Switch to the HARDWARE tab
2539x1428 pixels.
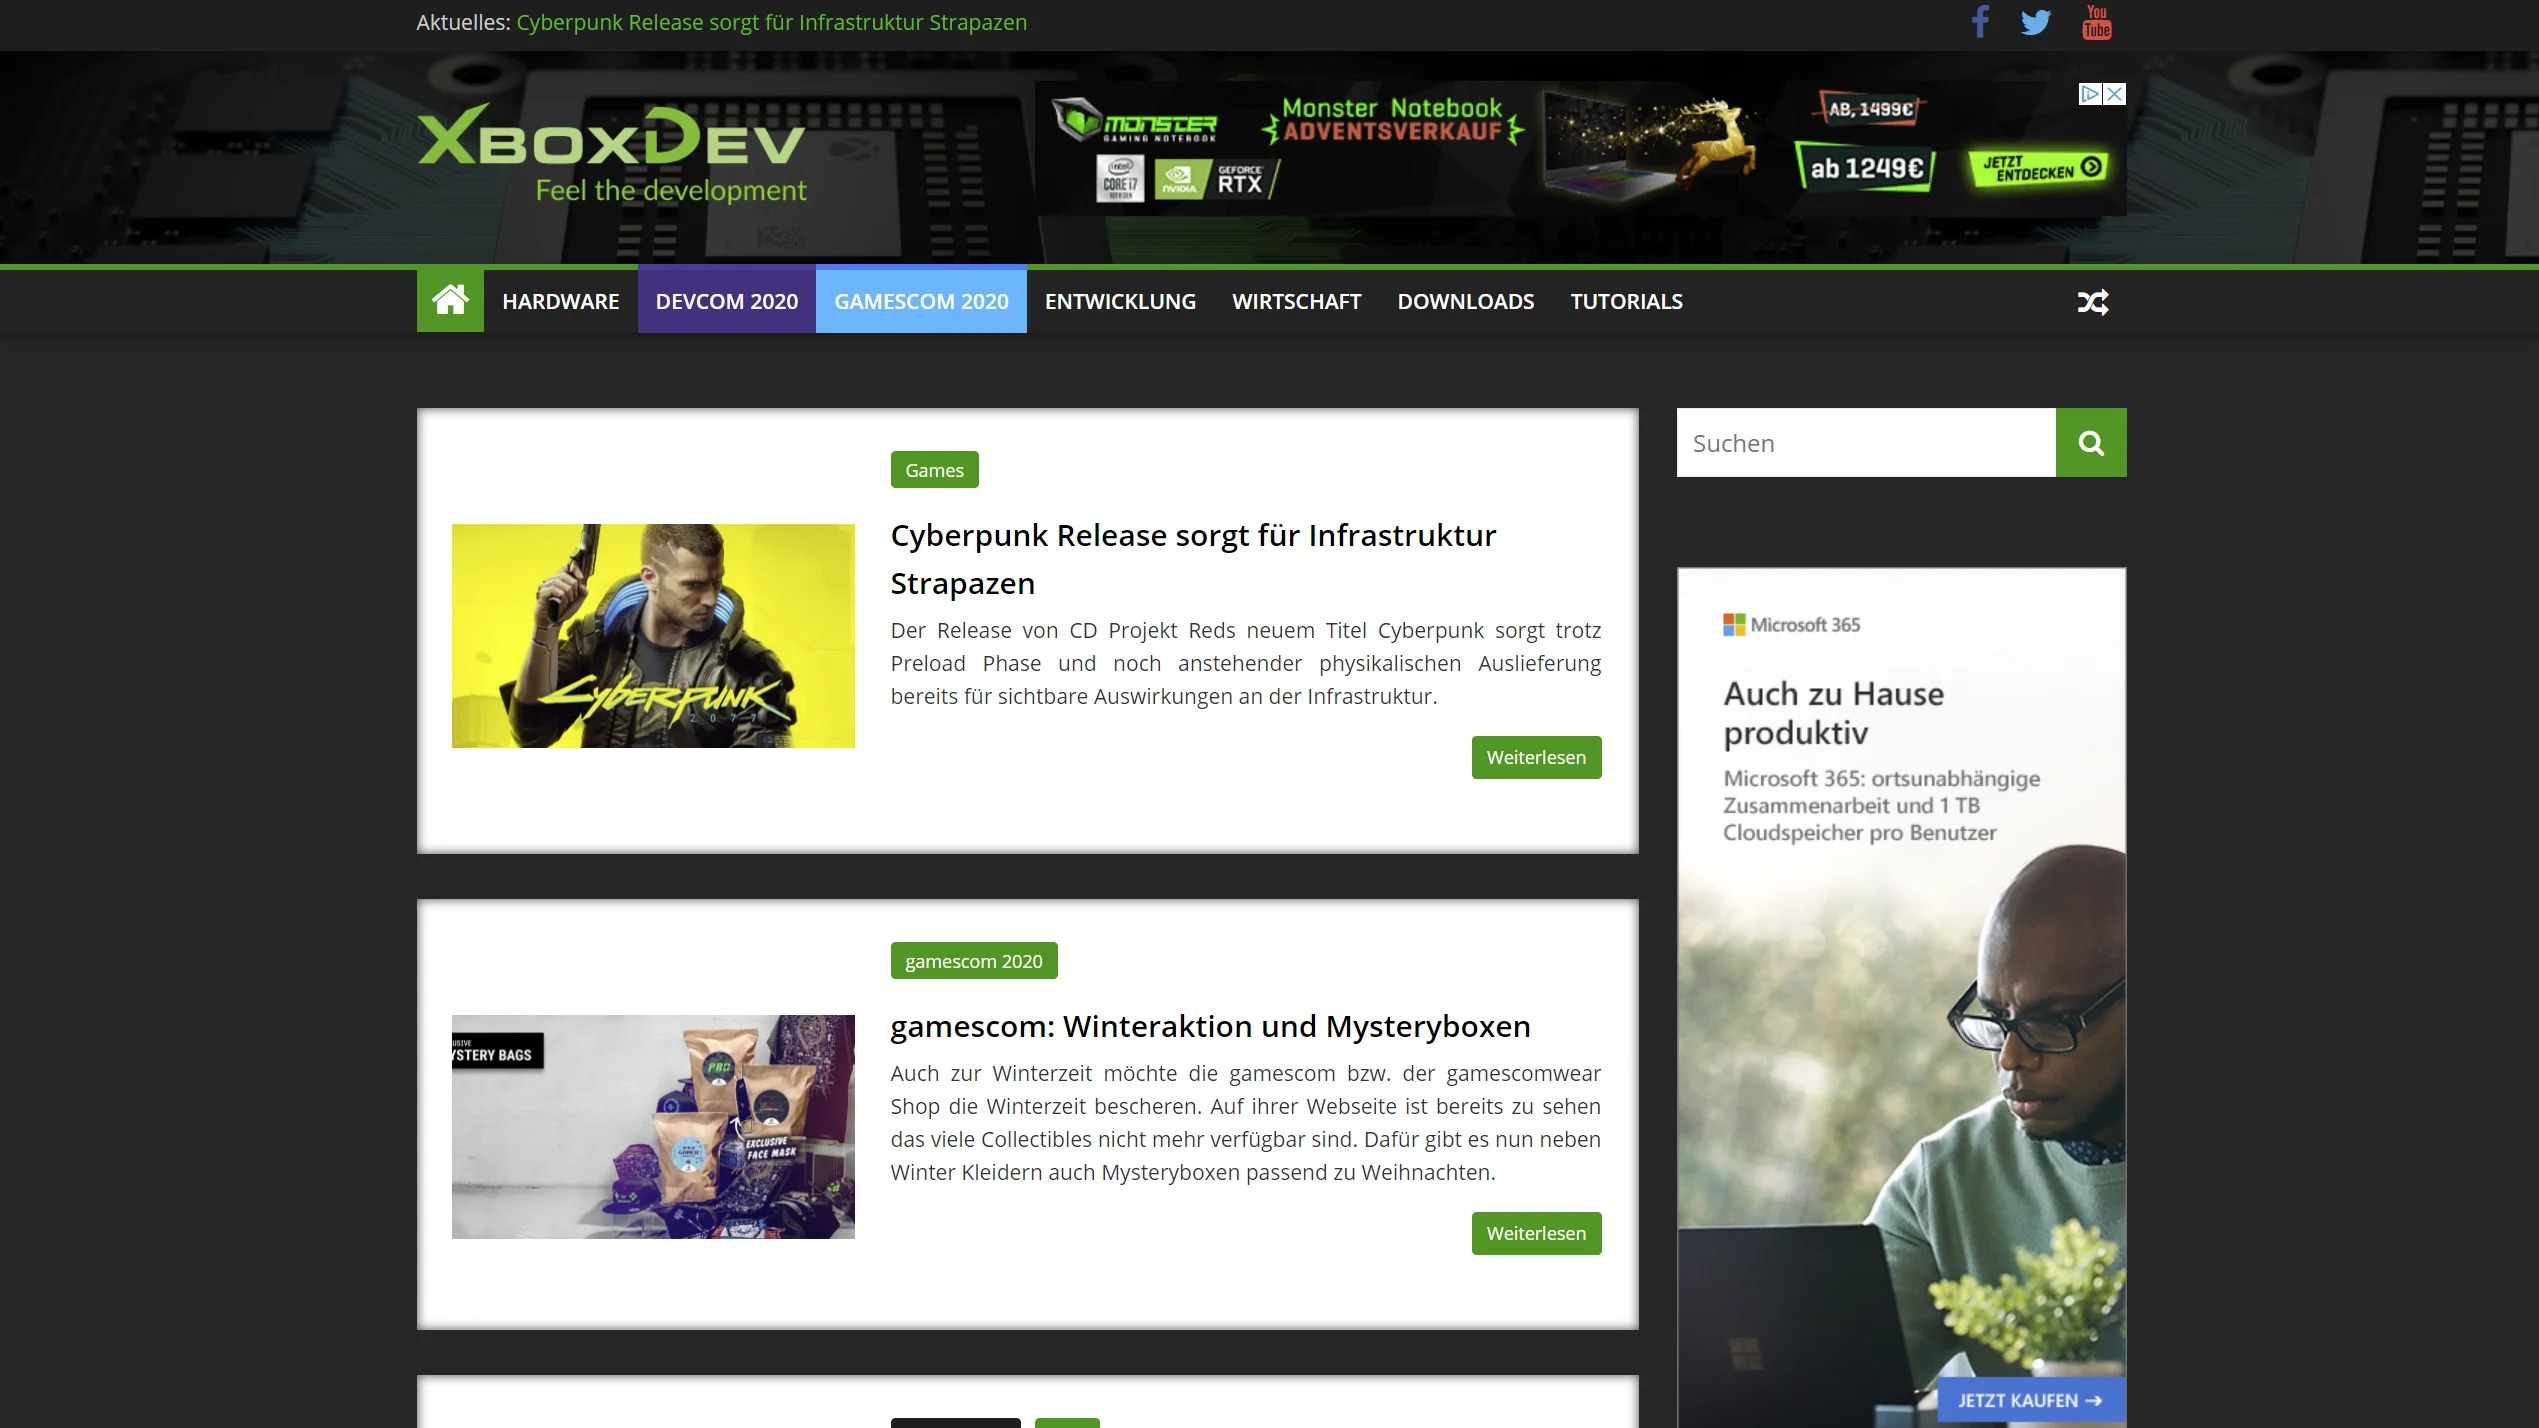pos(561,301)
